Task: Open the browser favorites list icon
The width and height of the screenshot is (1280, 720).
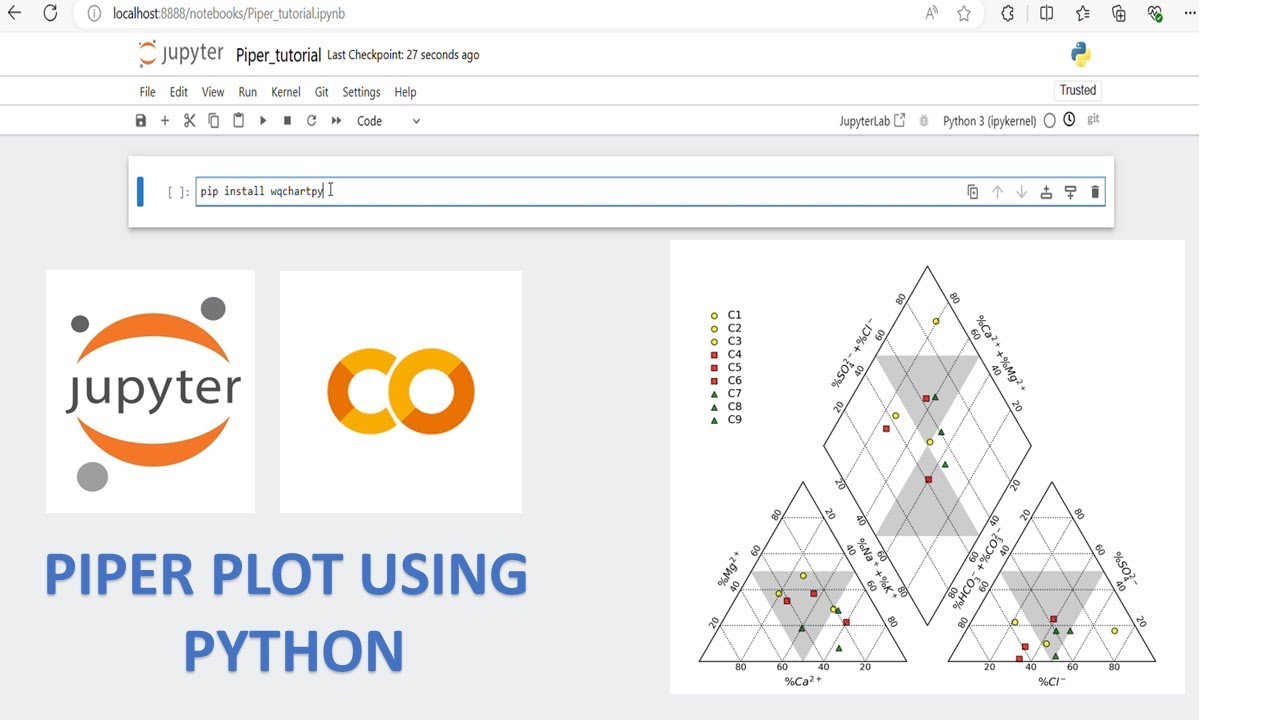Action: pyautogui.click(x=1083, y=14)
